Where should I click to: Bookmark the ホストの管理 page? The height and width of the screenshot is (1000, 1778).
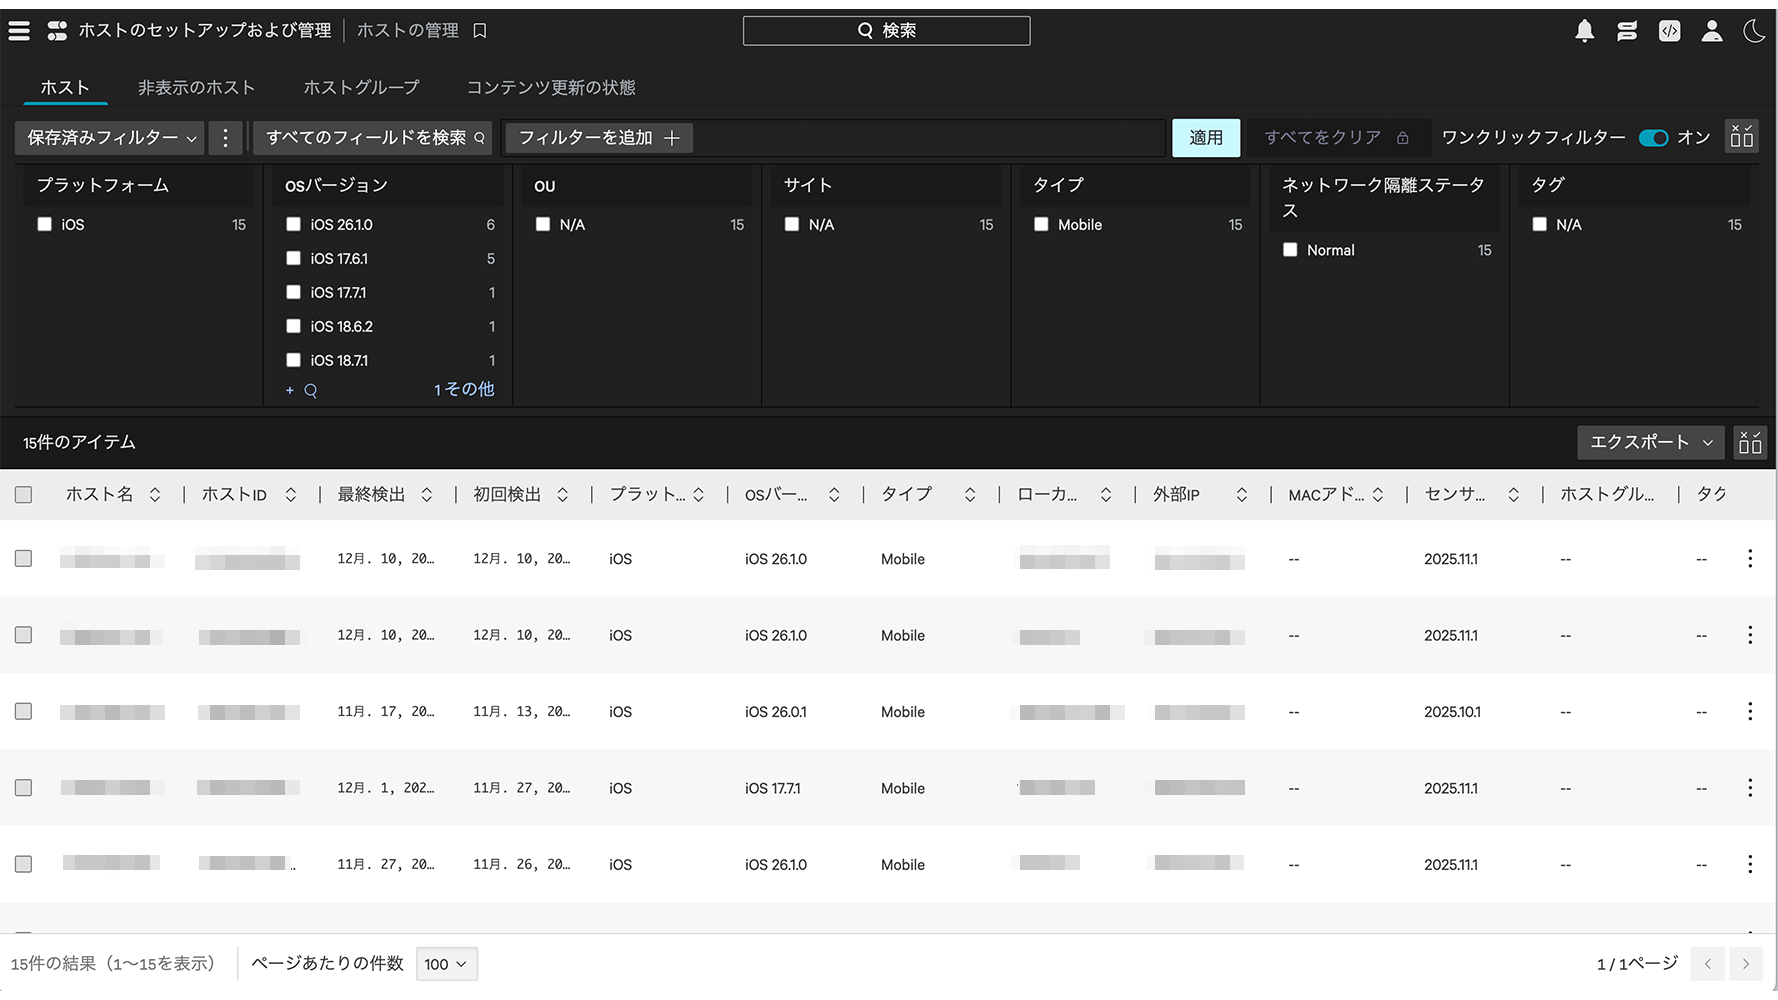(x=480, y=31)
